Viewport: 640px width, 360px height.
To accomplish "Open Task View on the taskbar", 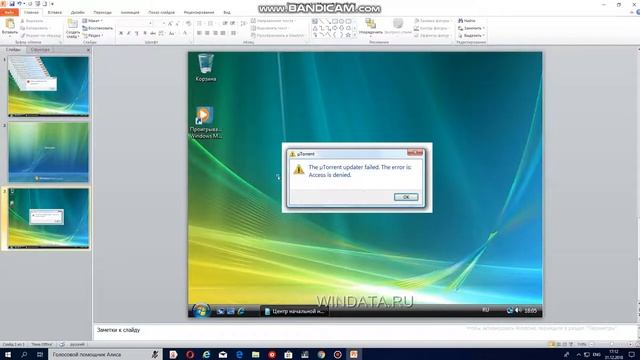I will click(40, 355).
